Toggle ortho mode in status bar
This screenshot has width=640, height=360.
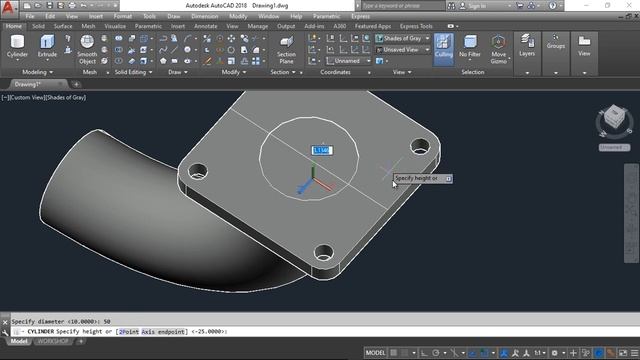point(424,353)
